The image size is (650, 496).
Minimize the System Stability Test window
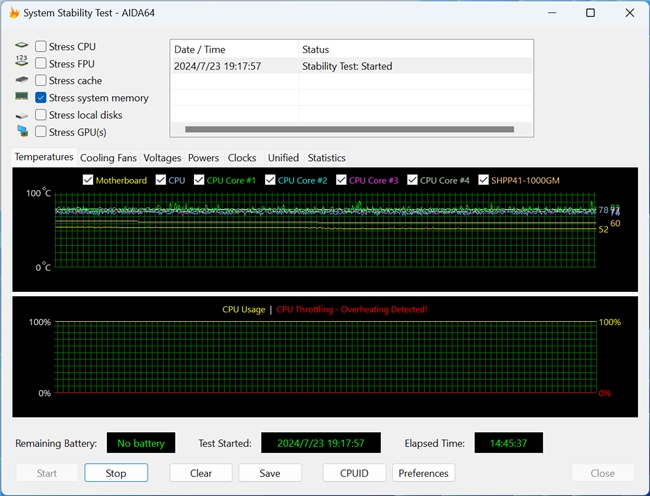552,13
